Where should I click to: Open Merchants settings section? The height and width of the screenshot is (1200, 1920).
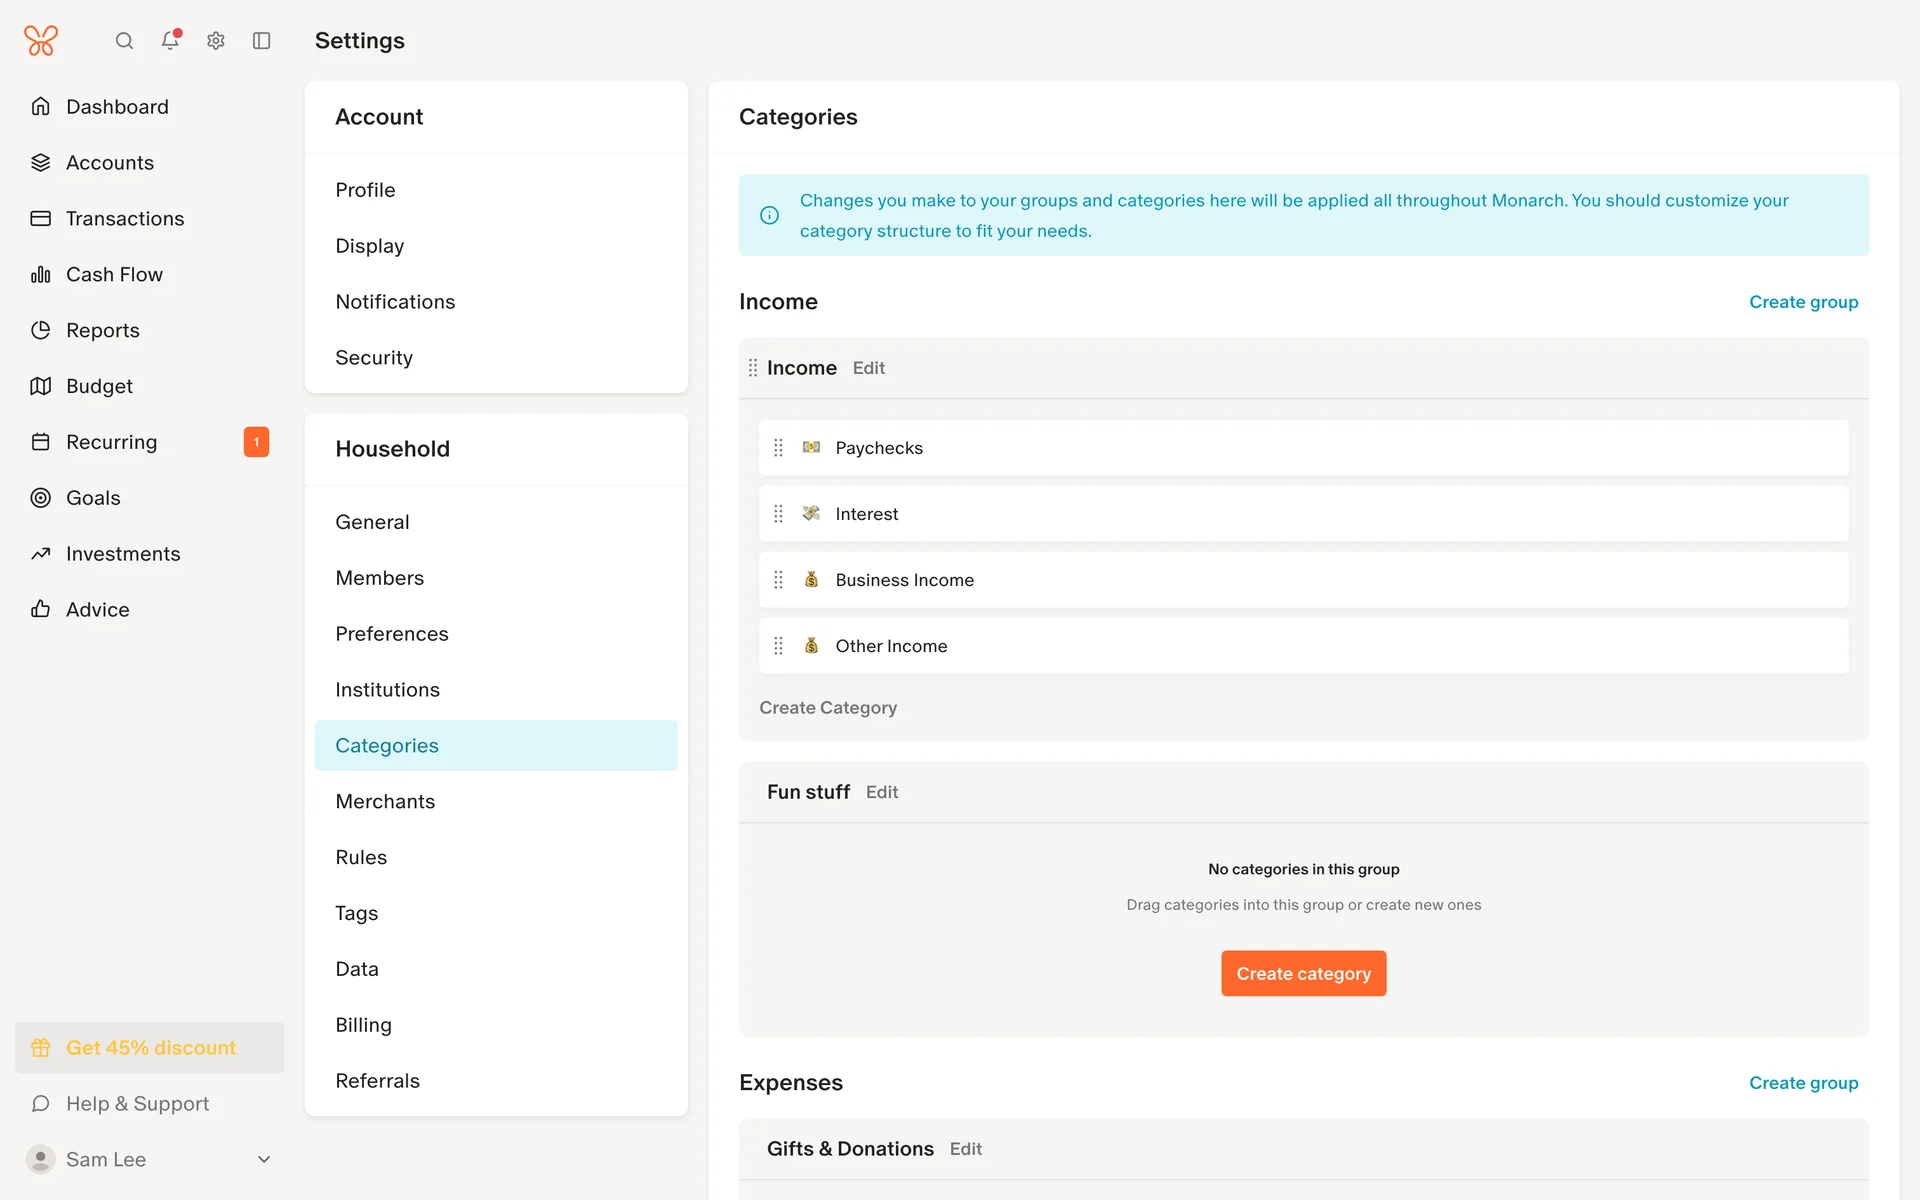point(385,801)
